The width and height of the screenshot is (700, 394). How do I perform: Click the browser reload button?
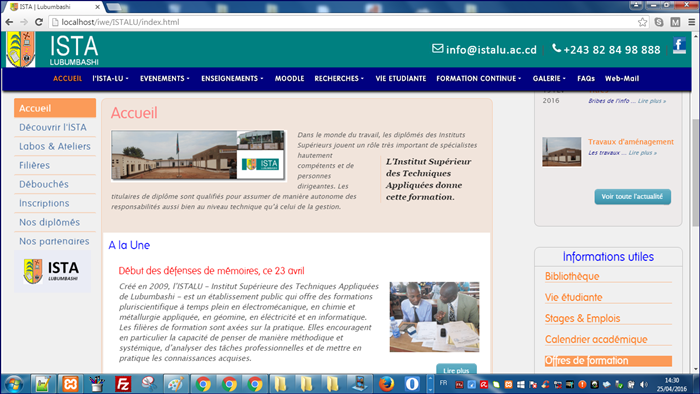39,22
